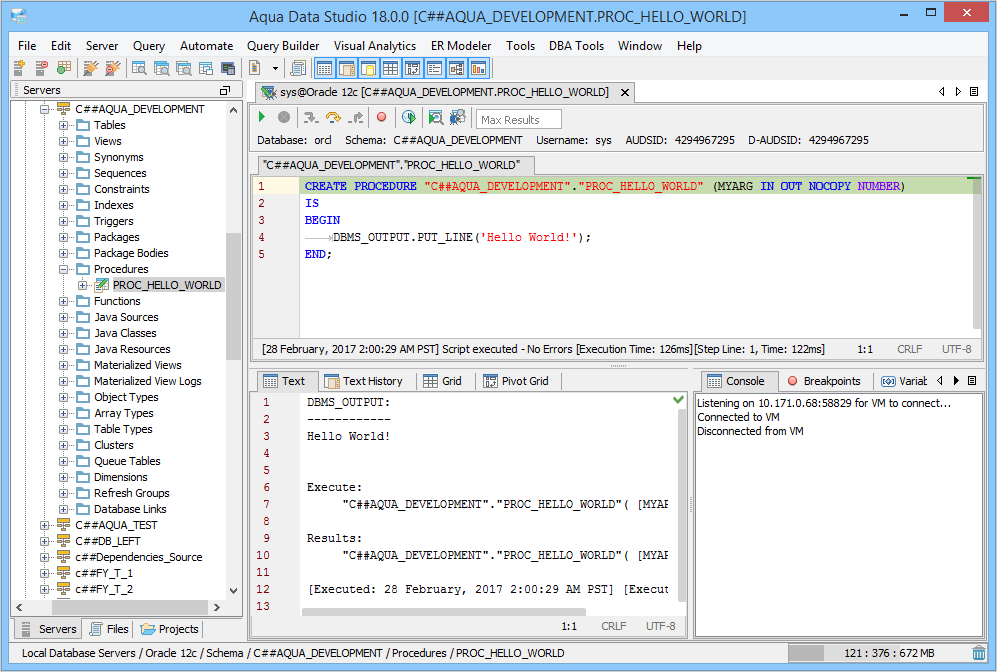Expand the Tables folder in tree
Viewport: 997px width, 672px height.
coord(64,125)
